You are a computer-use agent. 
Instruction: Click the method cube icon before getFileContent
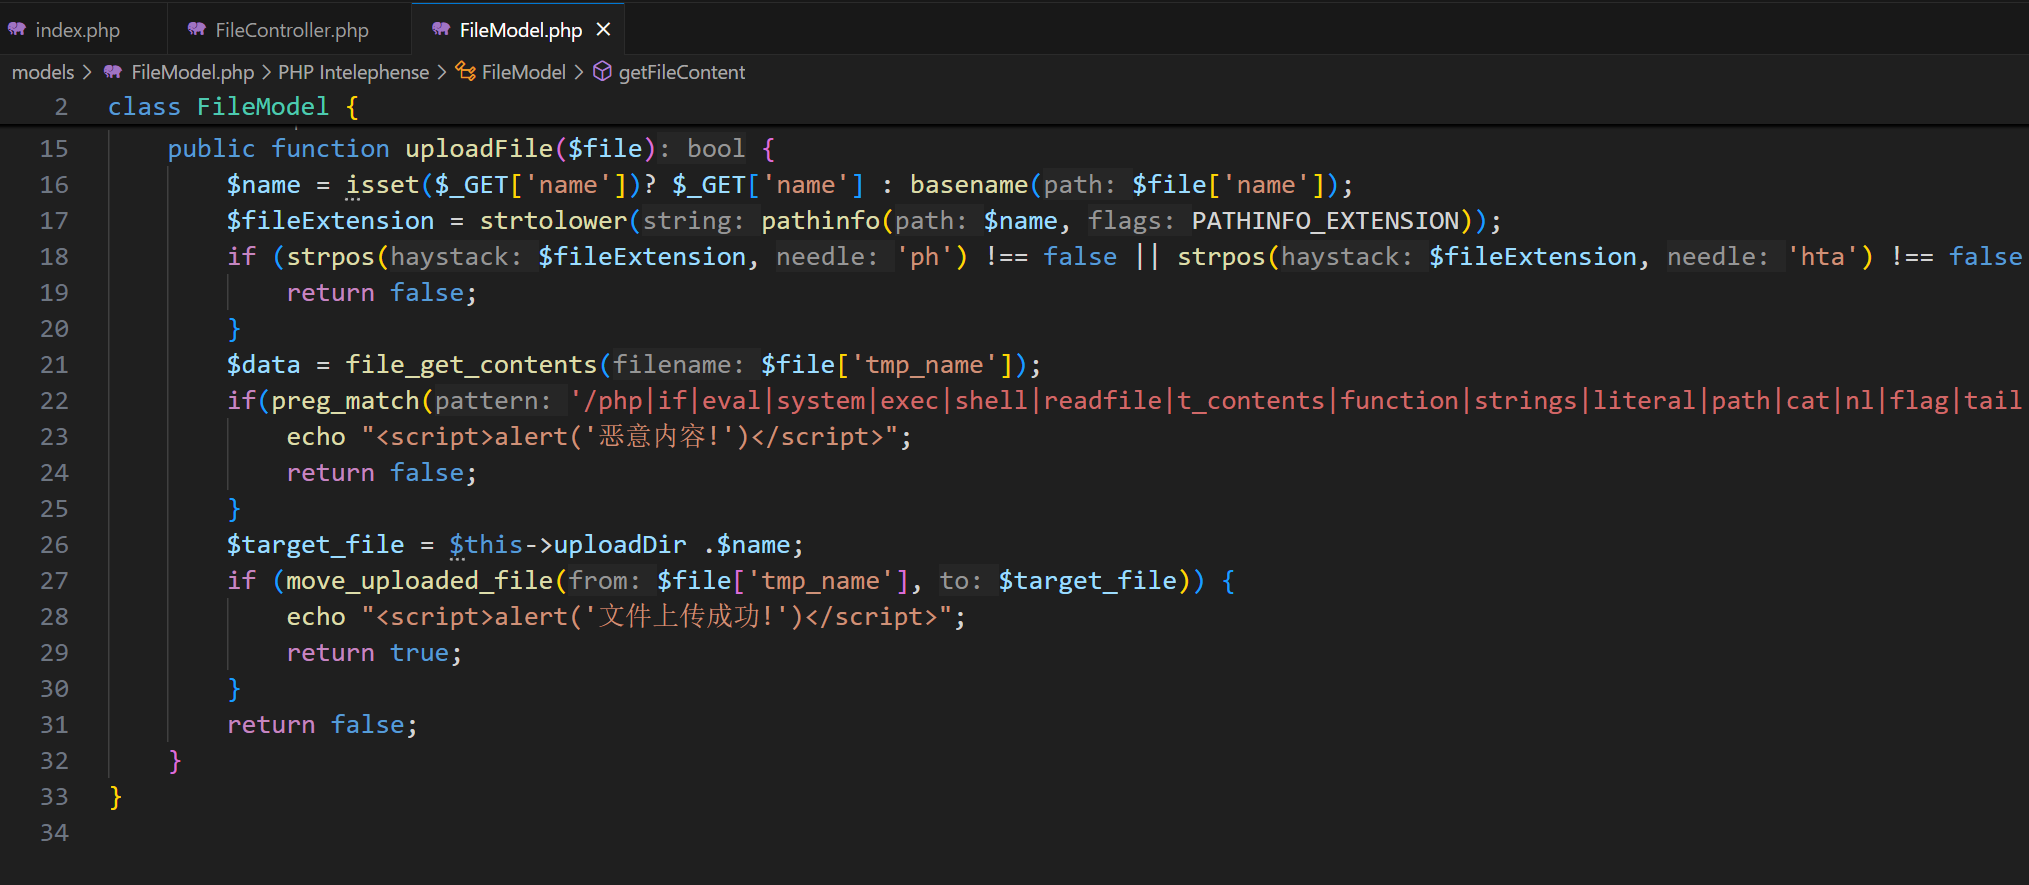[602, 72]
